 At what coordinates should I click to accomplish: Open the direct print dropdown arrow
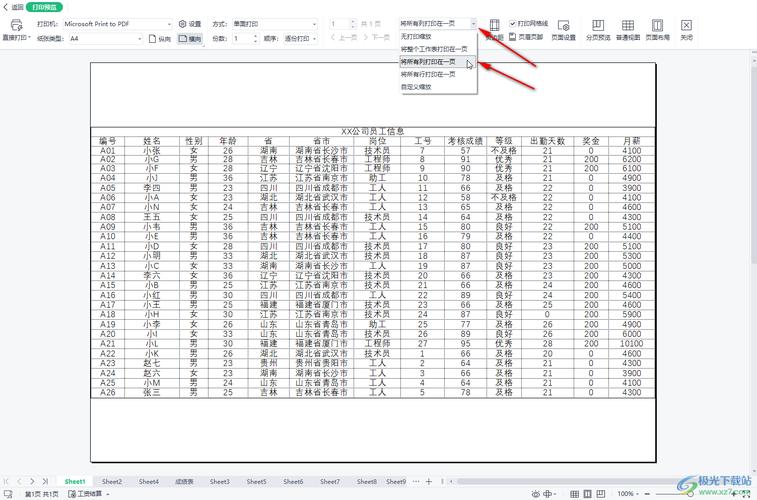[x=29, y=37]
